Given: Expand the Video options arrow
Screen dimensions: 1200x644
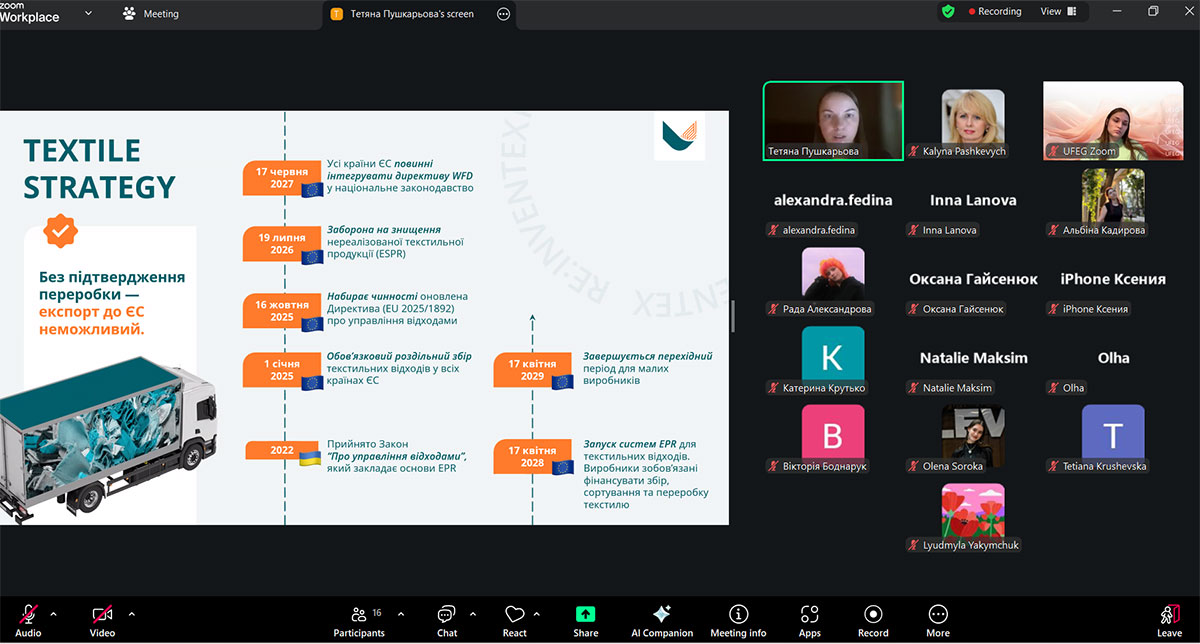Looking at the screenshot, I should point(131,613).
